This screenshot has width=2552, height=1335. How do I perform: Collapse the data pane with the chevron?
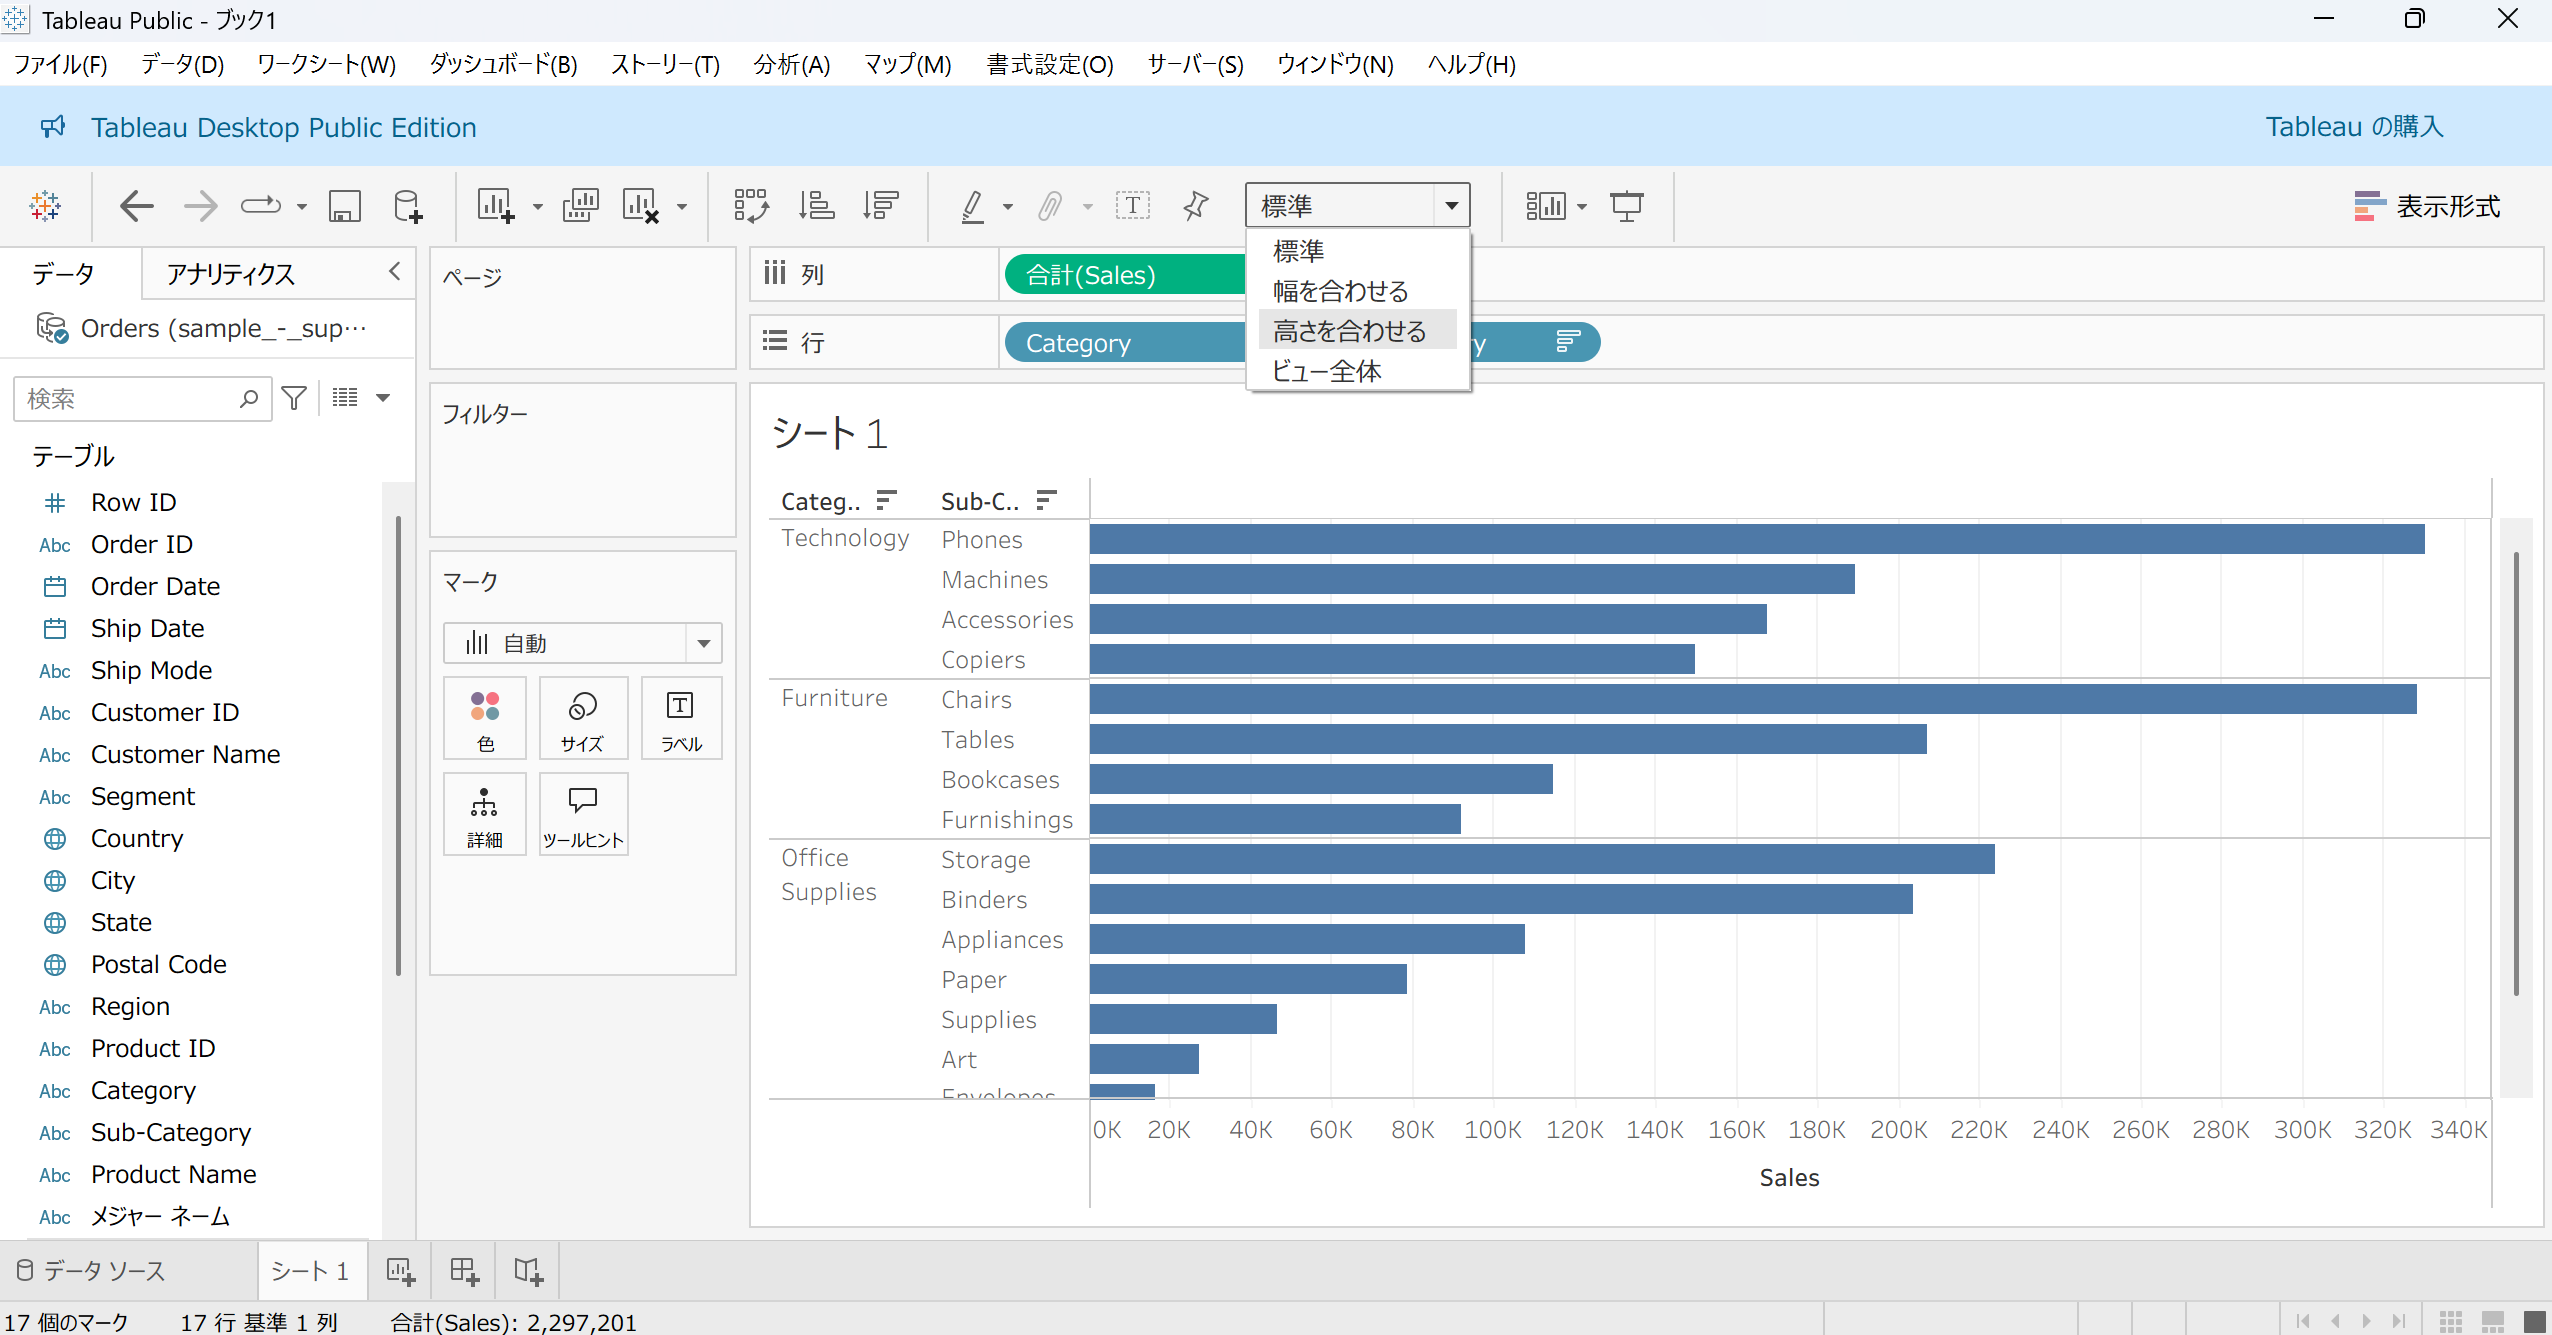[395, 271]
